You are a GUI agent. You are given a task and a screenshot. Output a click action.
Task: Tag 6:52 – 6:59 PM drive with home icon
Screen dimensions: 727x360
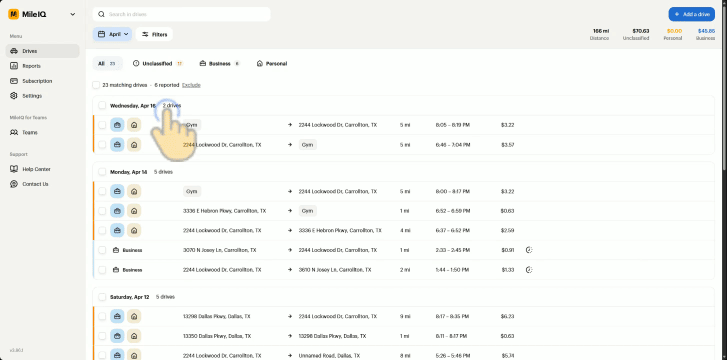coord(134,211)
